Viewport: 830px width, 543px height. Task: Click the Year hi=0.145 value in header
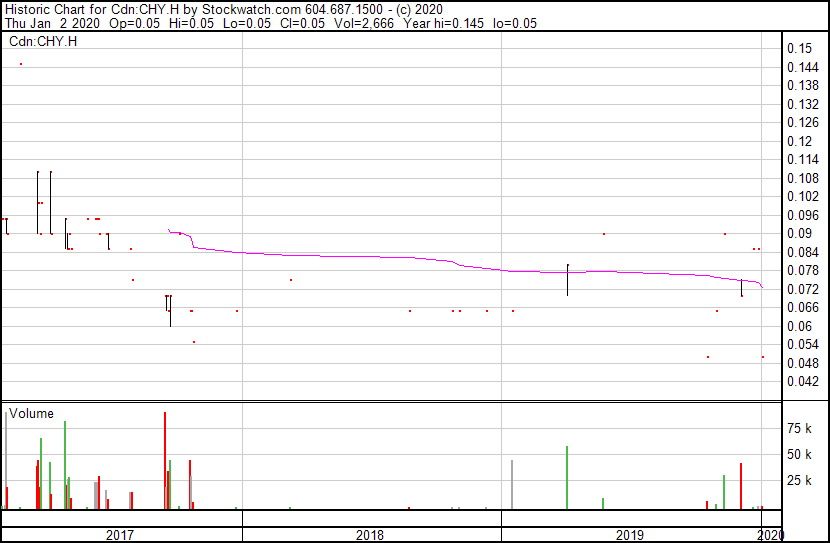tap(444, 23)
